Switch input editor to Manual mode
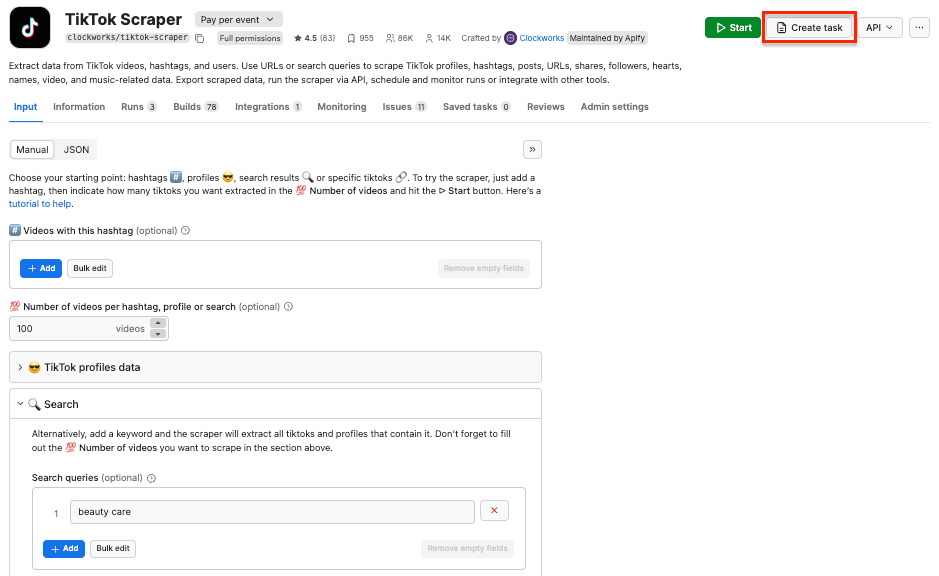Screen dimensions: 939x576 (31, 148)
